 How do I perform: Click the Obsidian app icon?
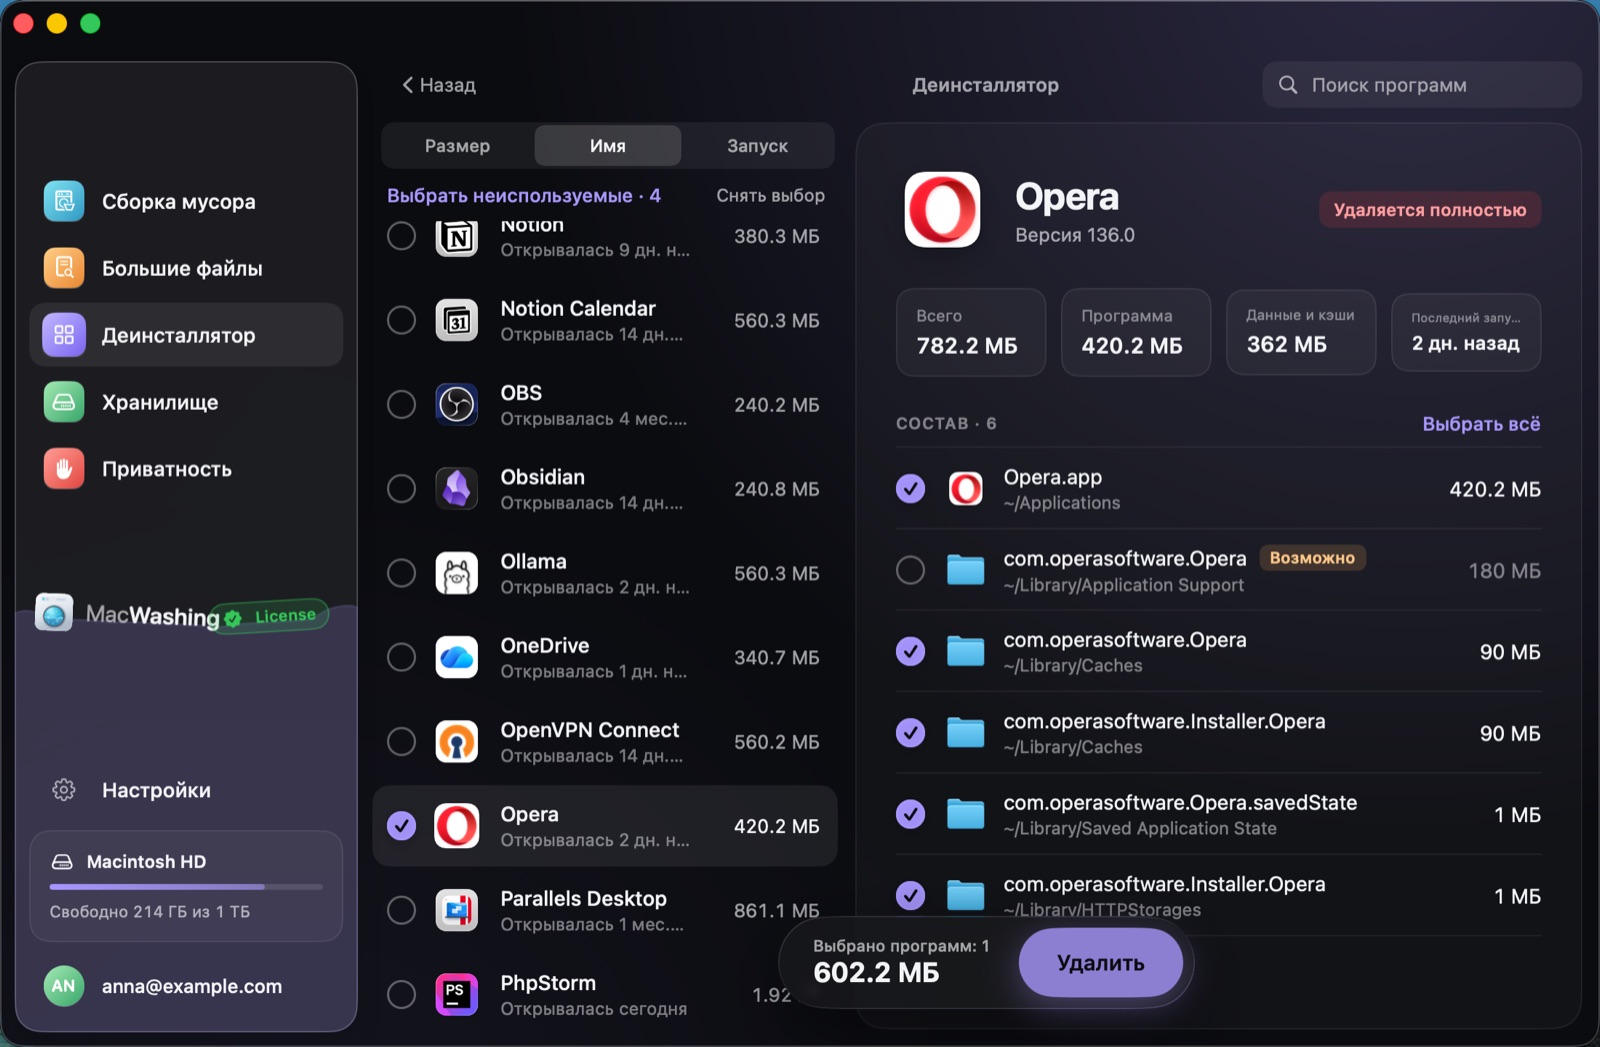(457, 488)
